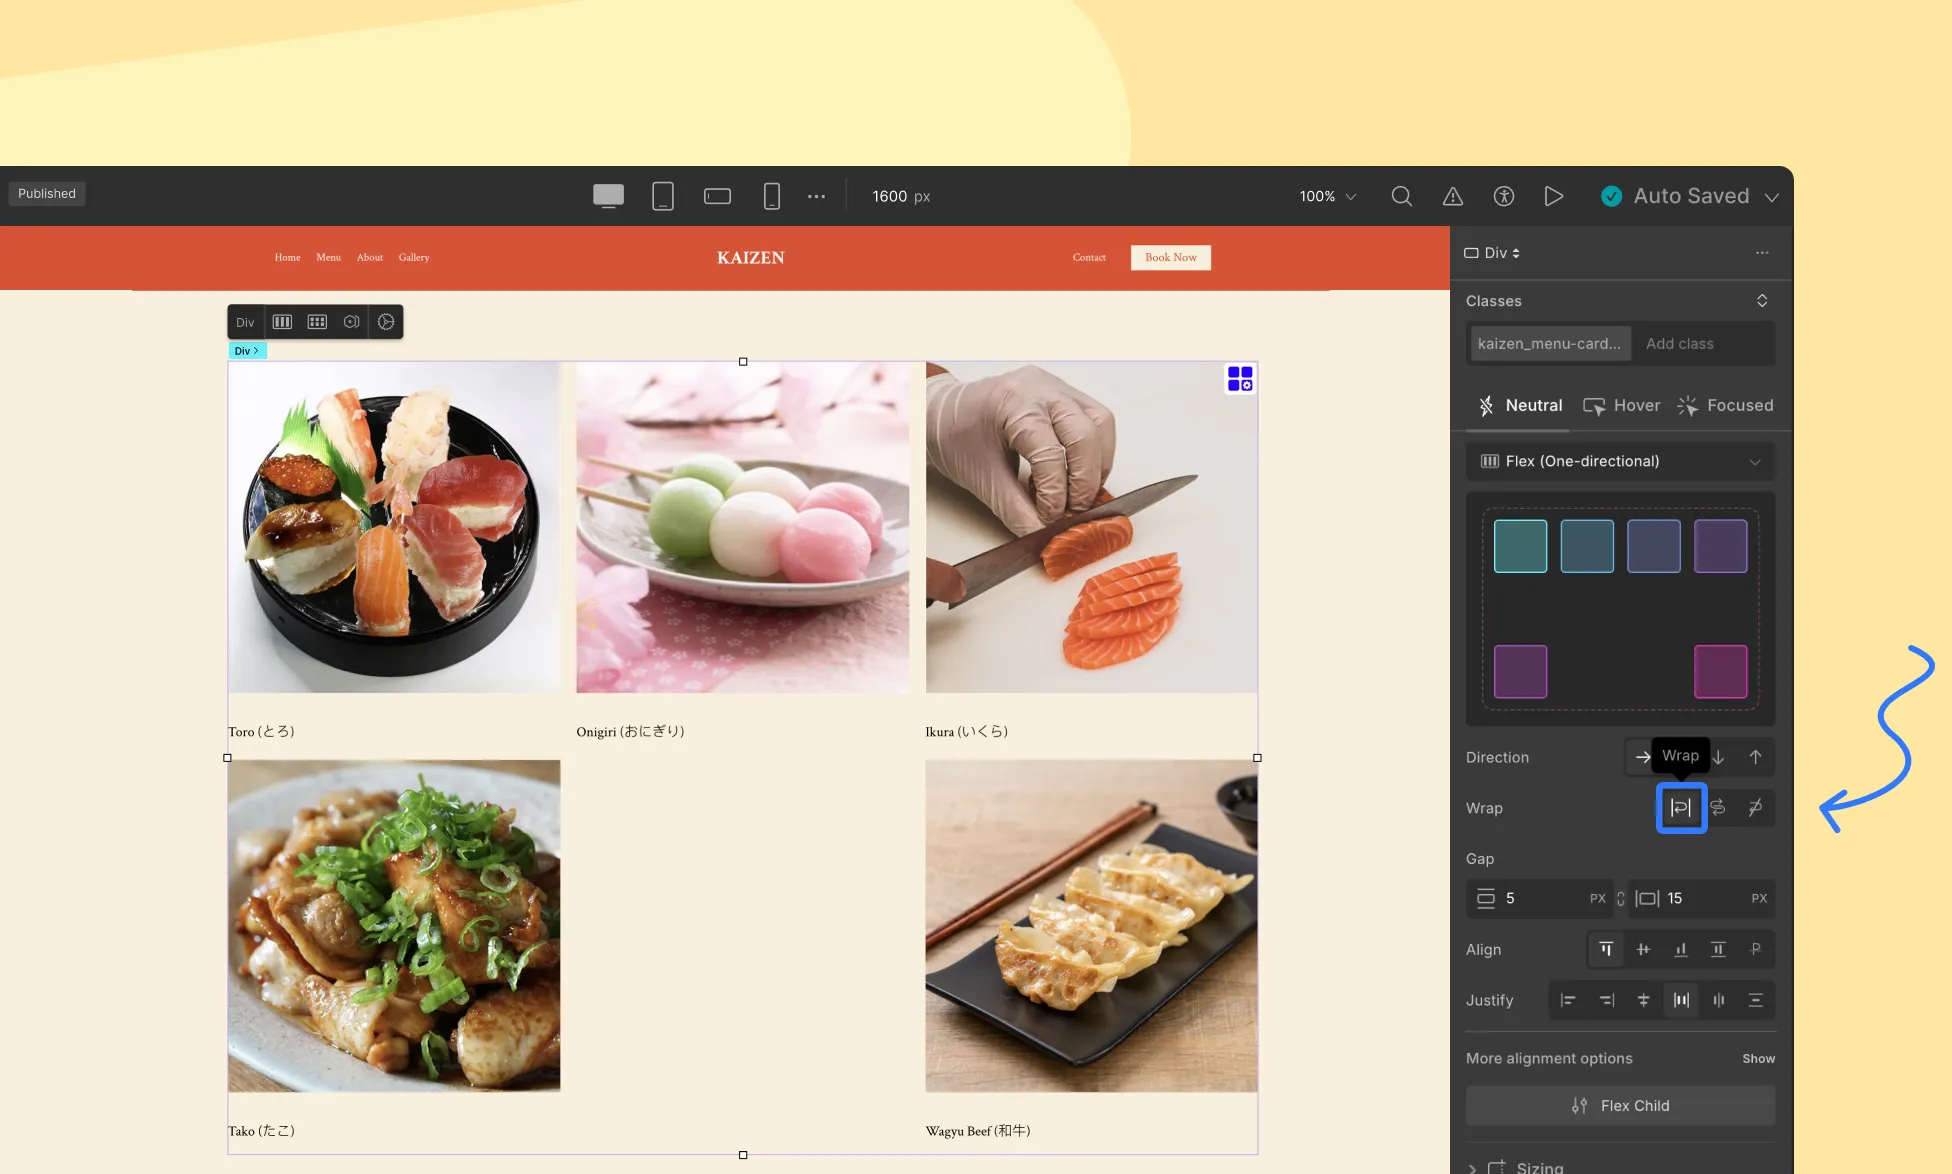
Task: Switch to the Focused state tab
Action: coord(1726,406)
